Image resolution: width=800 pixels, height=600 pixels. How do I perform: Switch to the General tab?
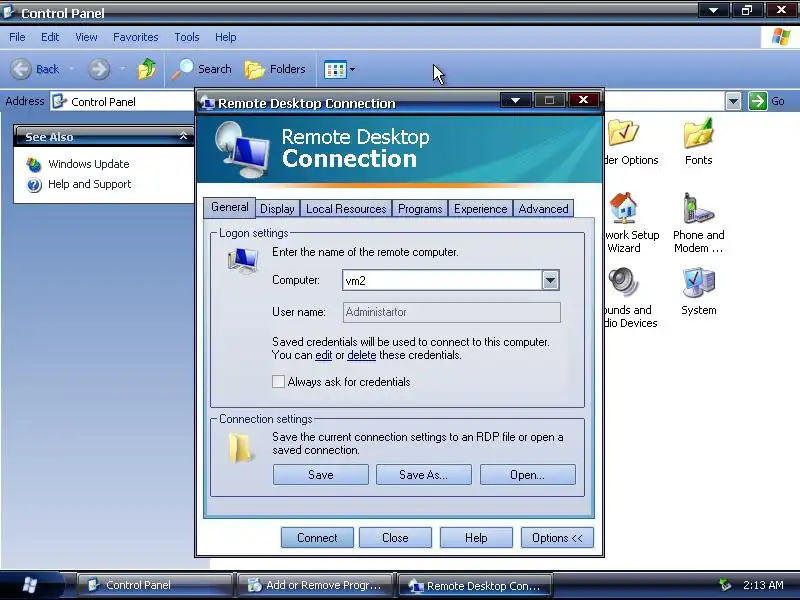coord(230,207)
